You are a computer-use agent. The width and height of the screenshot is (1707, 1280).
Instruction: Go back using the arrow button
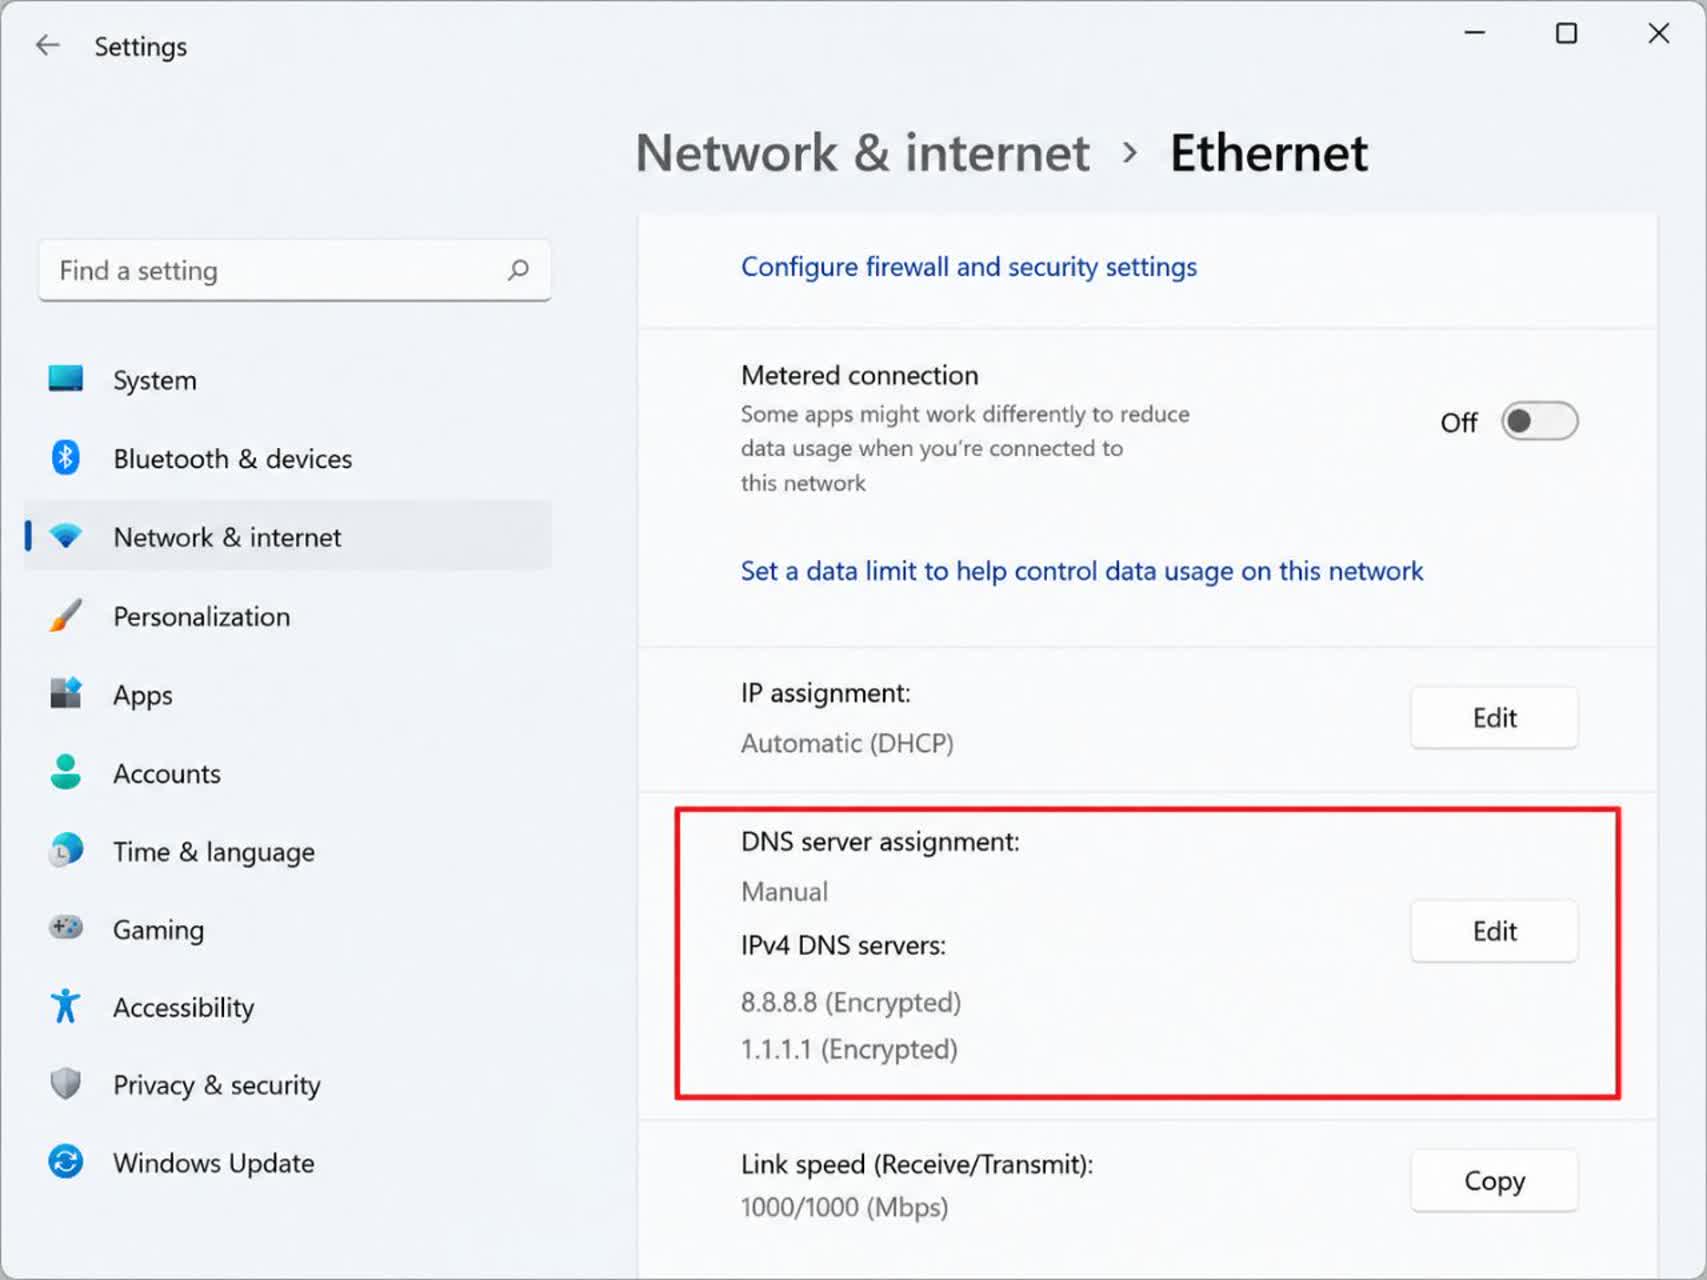pyautogui.click(x=47, y=46)
